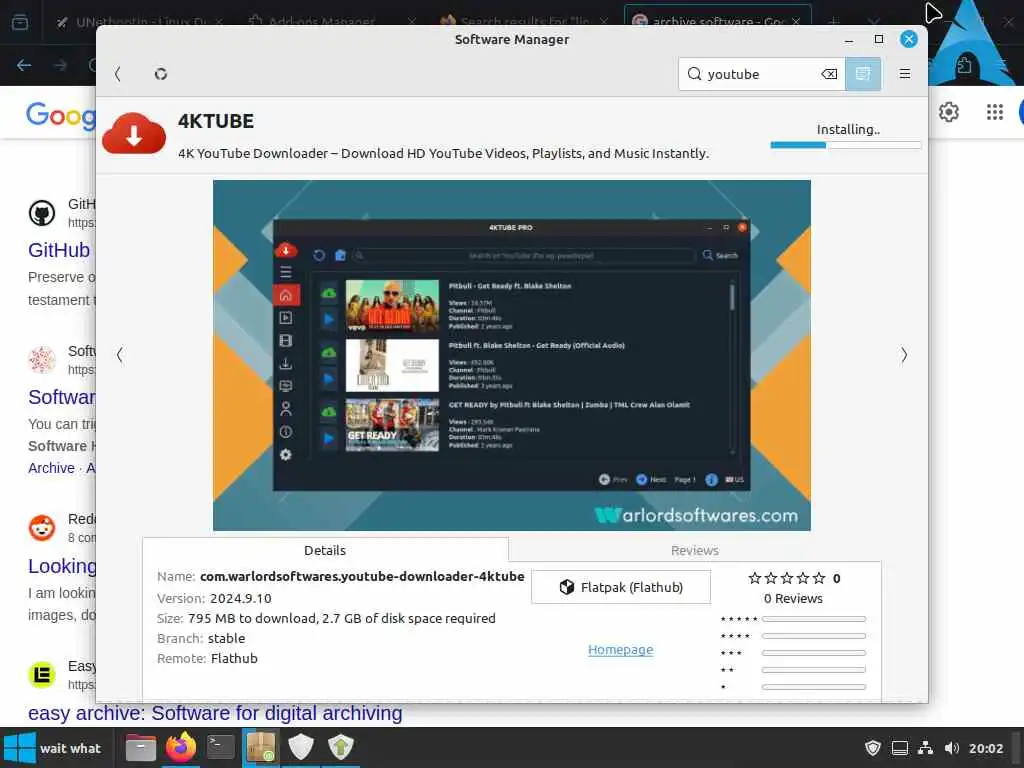This screenshot has height=768, width=1024.
Task: Click the browser back arrow
Action: pos(24,65)
